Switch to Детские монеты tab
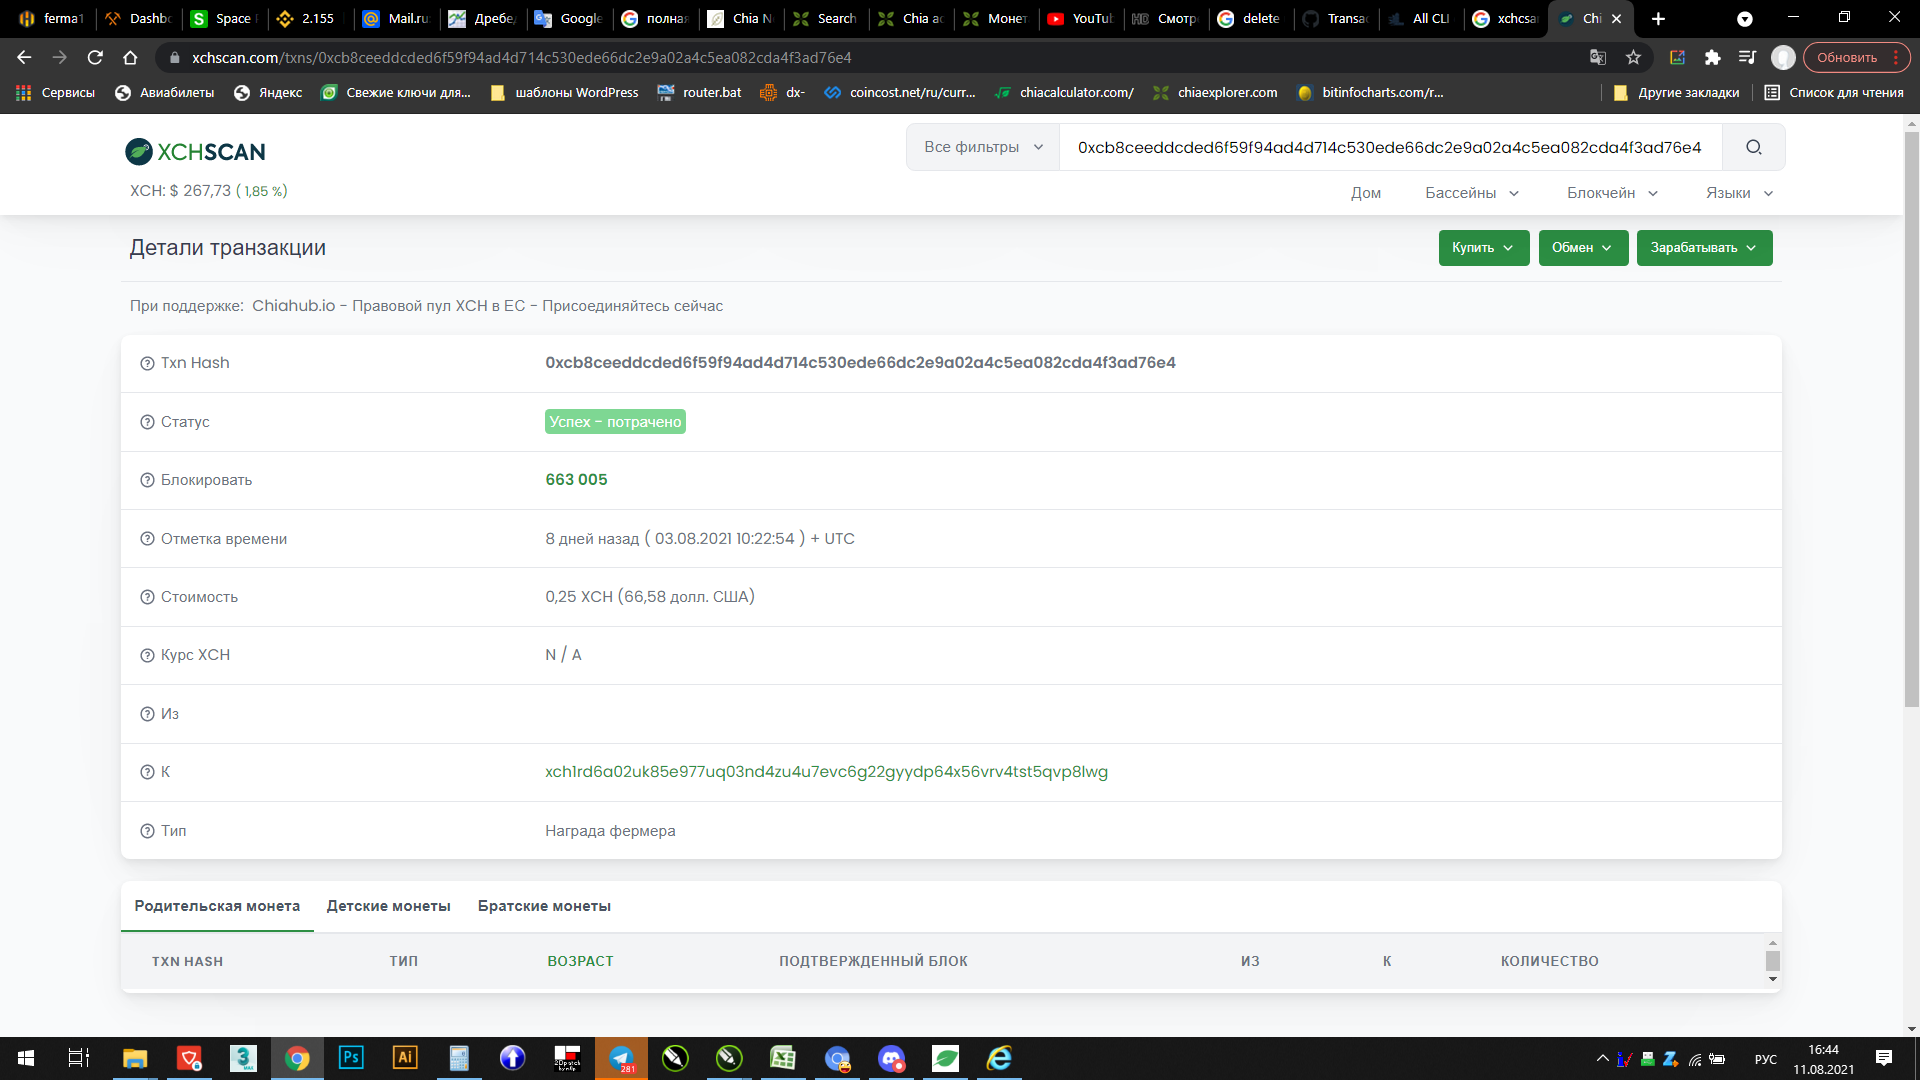 (x=388, y=906)
